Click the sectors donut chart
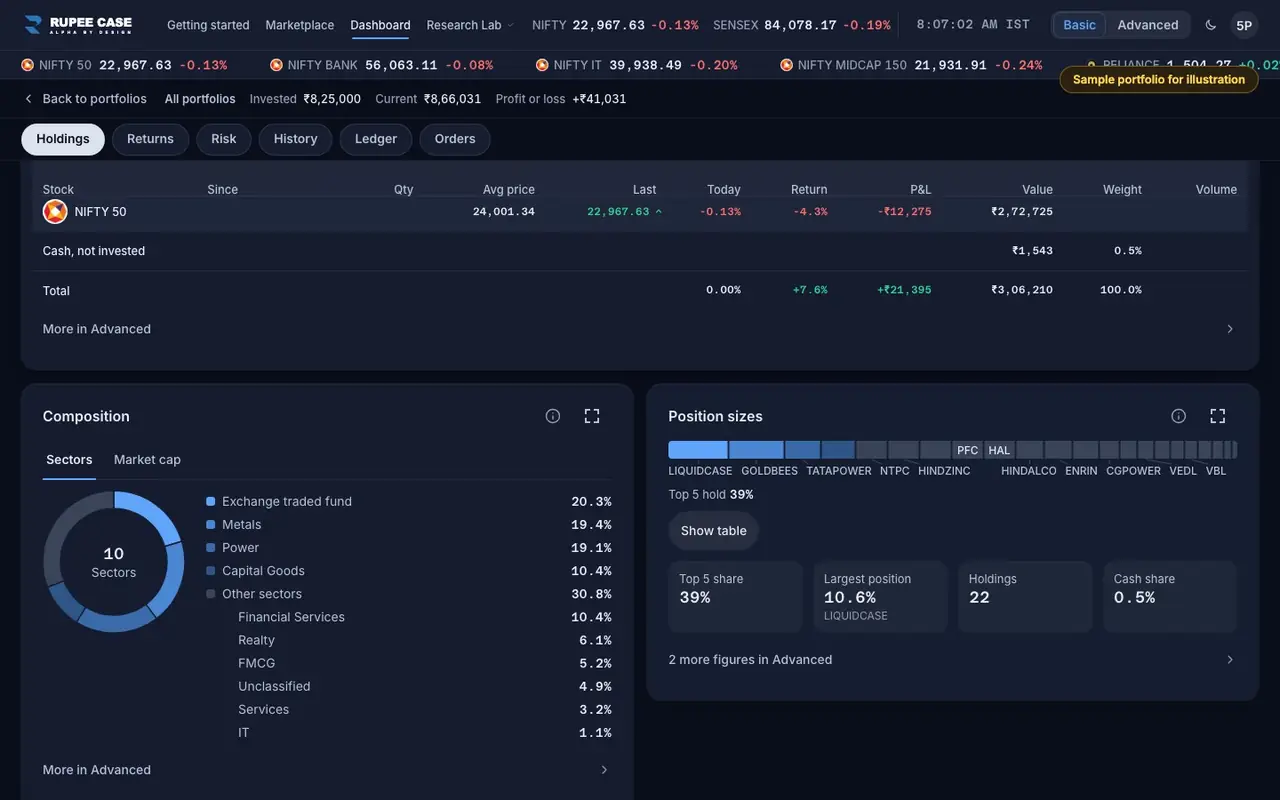 click(114, 562)
